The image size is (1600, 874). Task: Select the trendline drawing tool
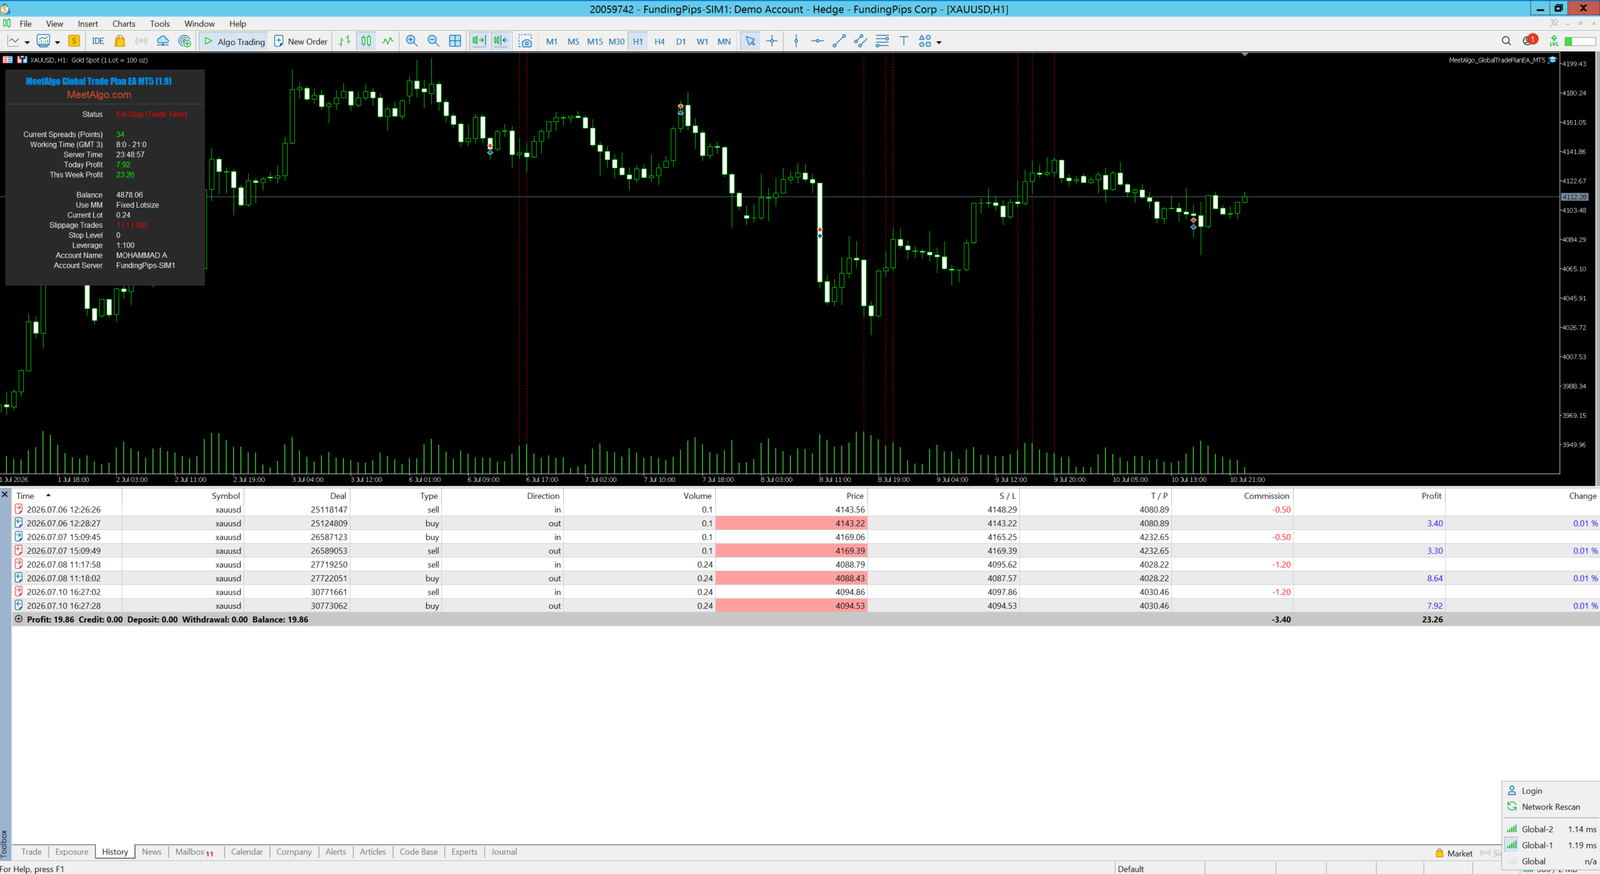click(839, 41)
